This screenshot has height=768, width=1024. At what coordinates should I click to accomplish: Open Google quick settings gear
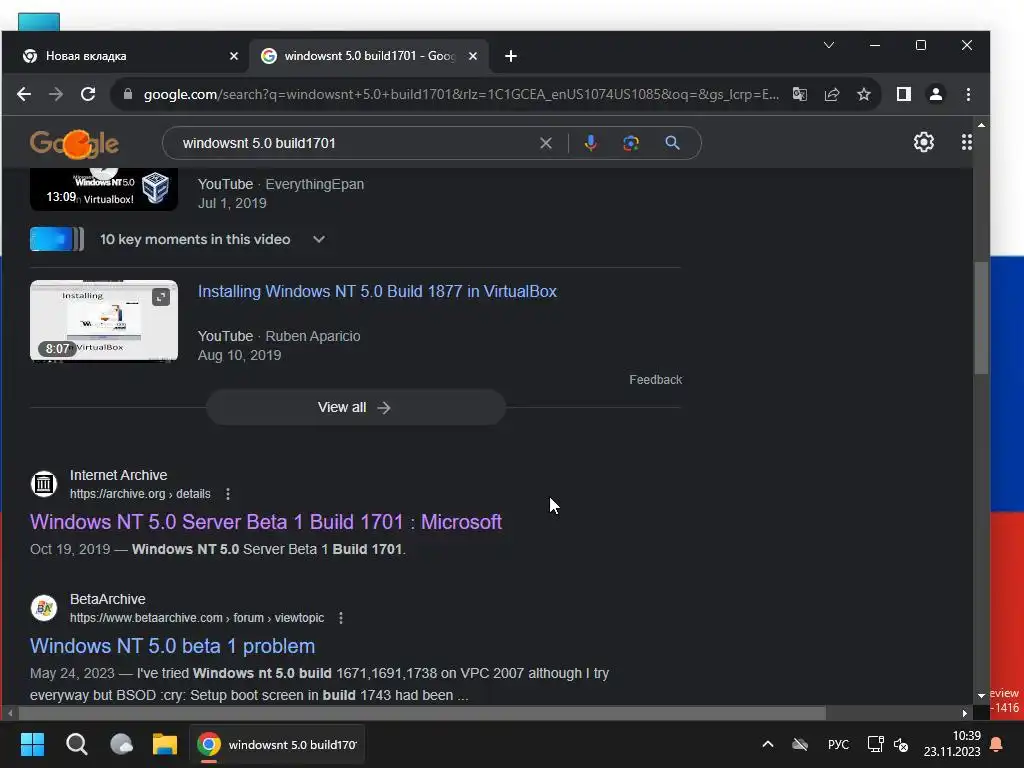(x=923, y=142)
